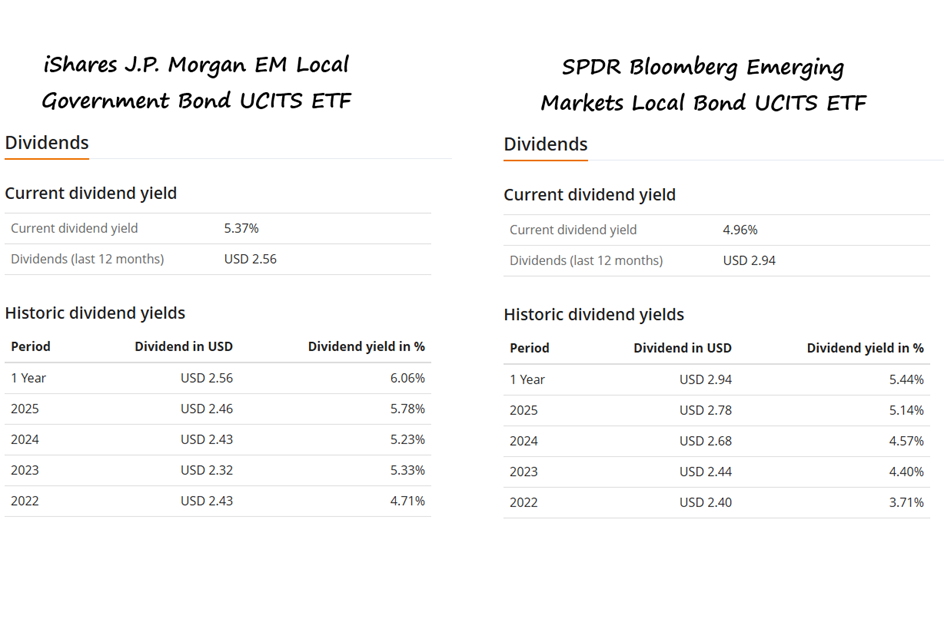The height and width of the screenshot is (629, 944).
Task: Select the 4.57% yield for 2024
Action: point(906,441)
